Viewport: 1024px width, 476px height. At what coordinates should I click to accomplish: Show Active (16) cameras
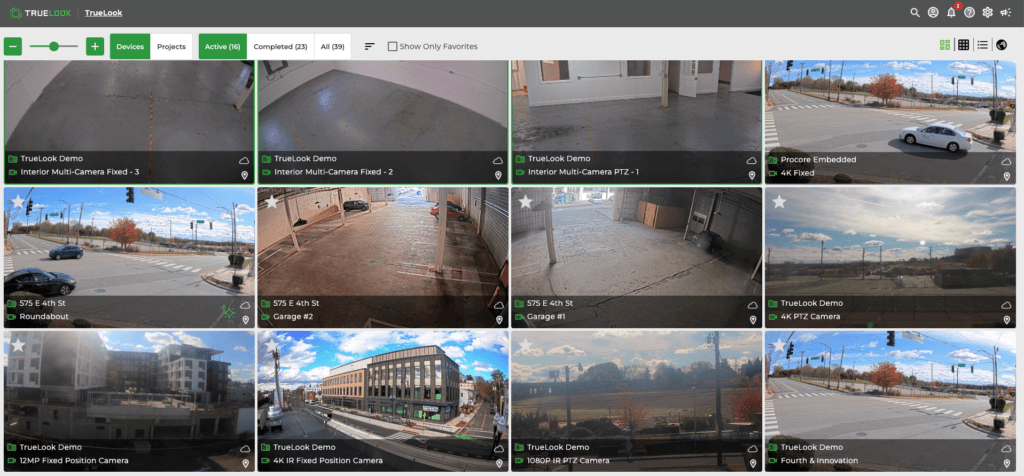point(223,46)
